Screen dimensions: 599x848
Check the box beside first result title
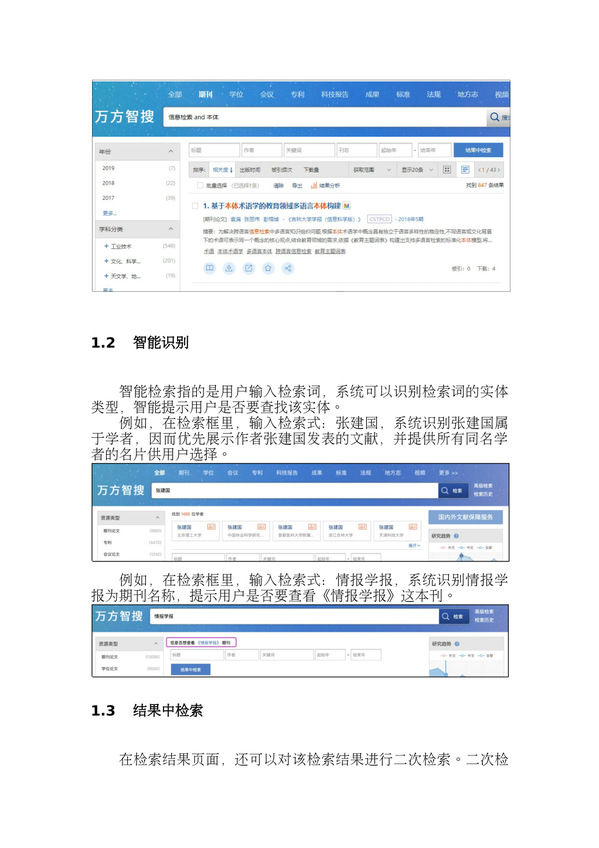(195, 206)
